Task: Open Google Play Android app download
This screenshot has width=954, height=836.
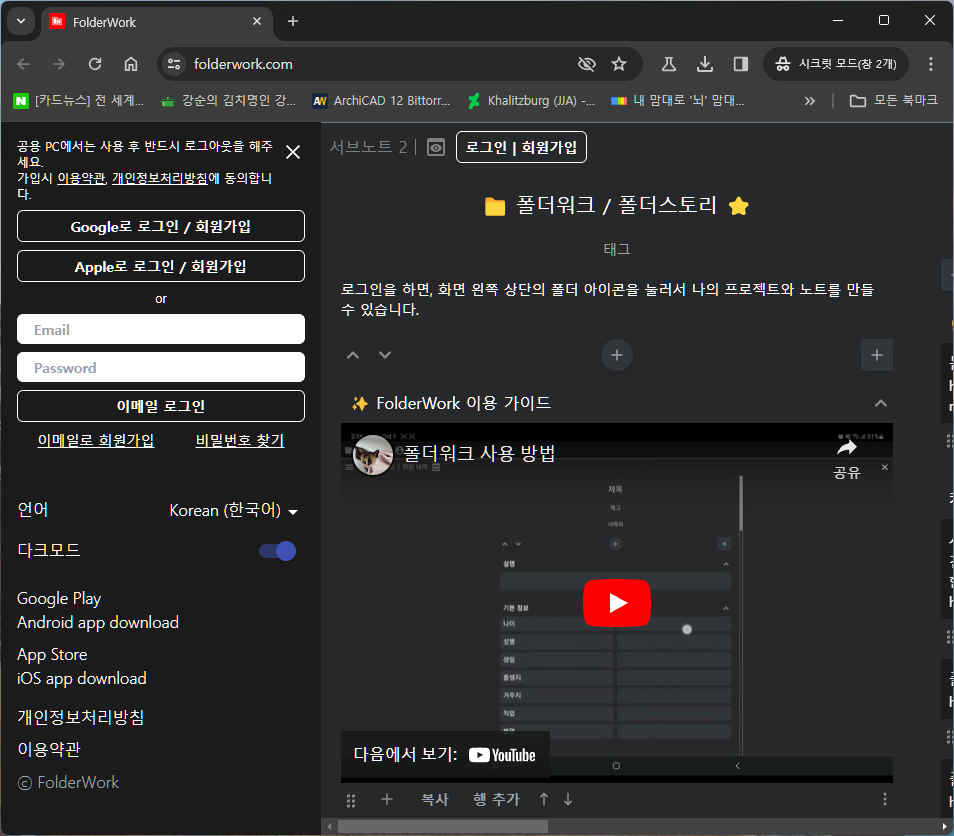Action: pos(97,610)
